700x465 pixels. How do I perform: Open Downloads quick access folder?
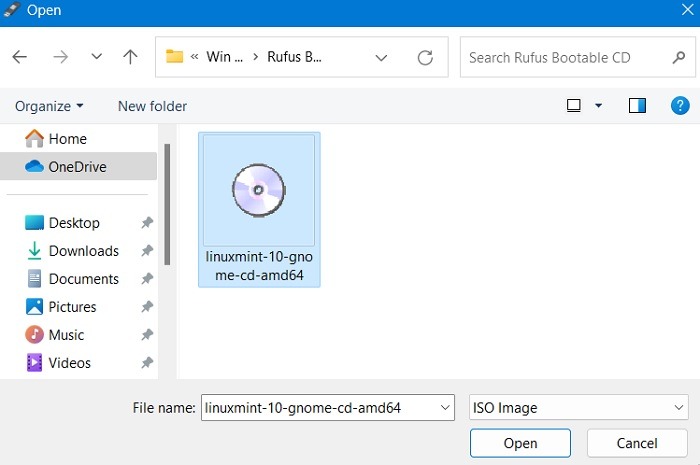pos(72,251)
